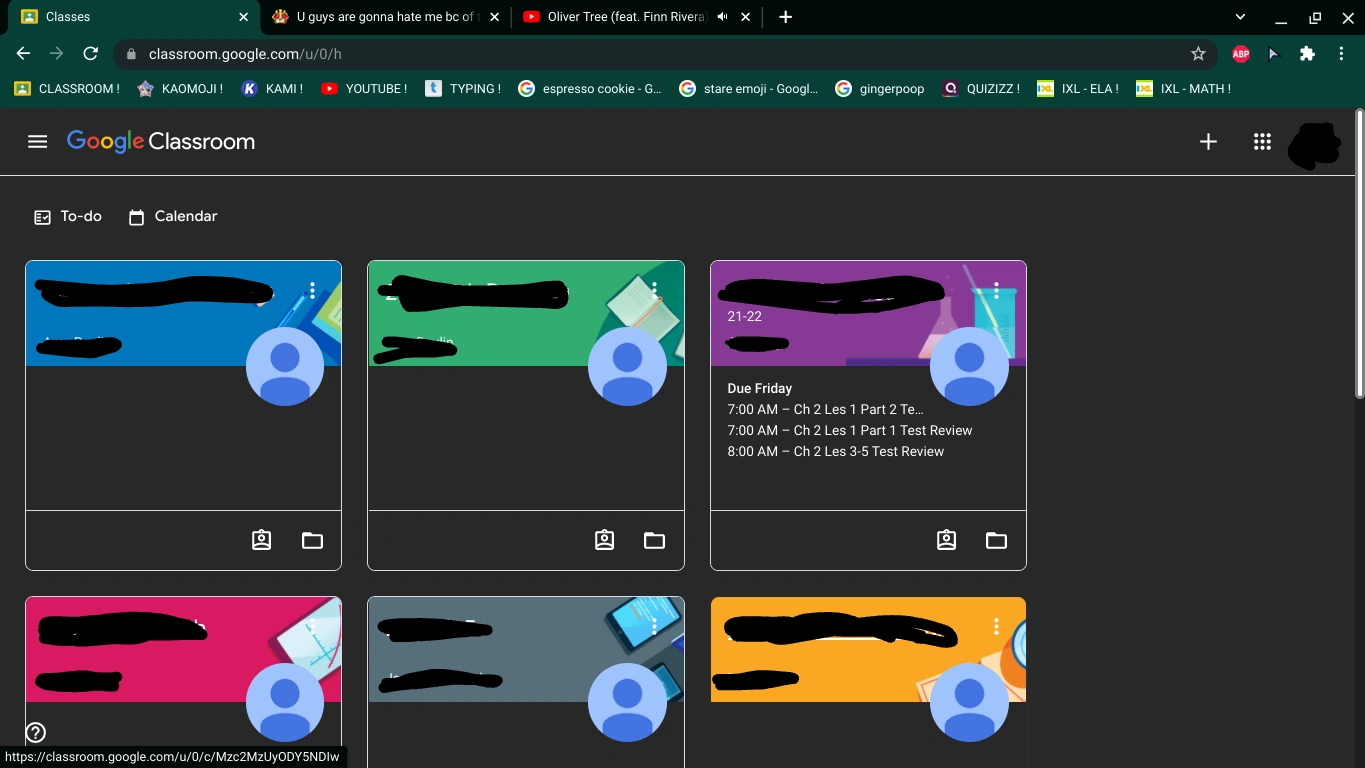Viewport: 1365px width, 768px height.
Task: Open the Drive folder icon on the blue class card
Action: pyautogui.click(x=311, y=539)
